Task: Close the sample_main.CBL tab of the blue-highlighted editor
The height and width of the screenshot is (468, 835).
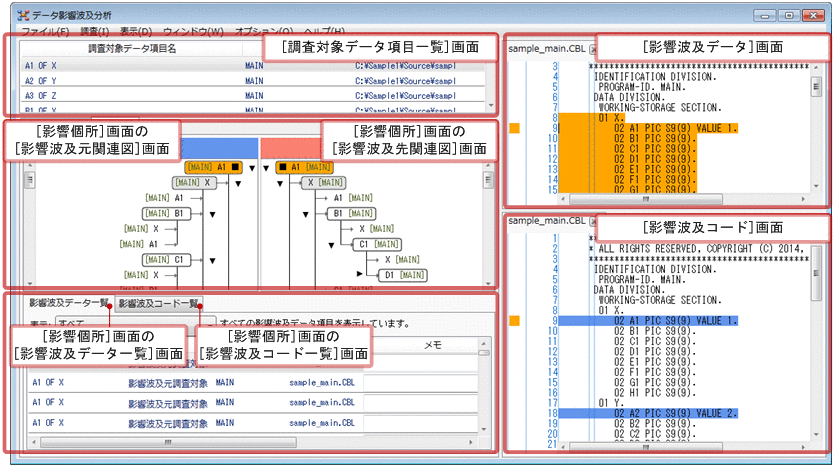Action: pyautogui.click(x=593, y=221)
